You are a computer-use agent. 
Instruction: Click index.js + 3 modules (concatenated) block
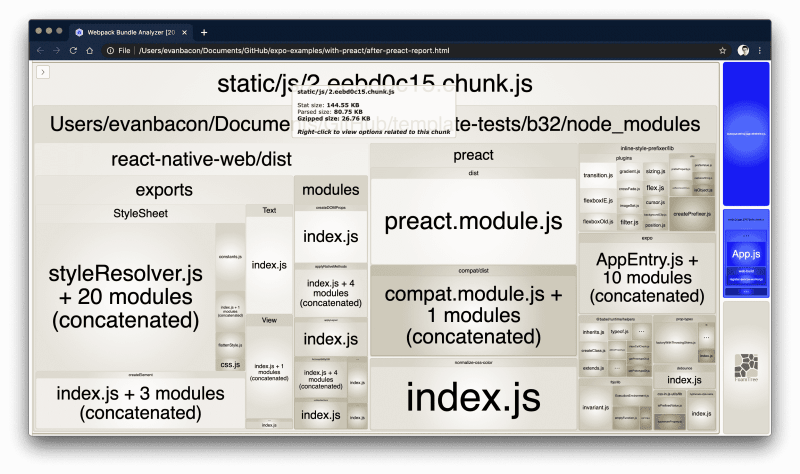tap(140, 403)
